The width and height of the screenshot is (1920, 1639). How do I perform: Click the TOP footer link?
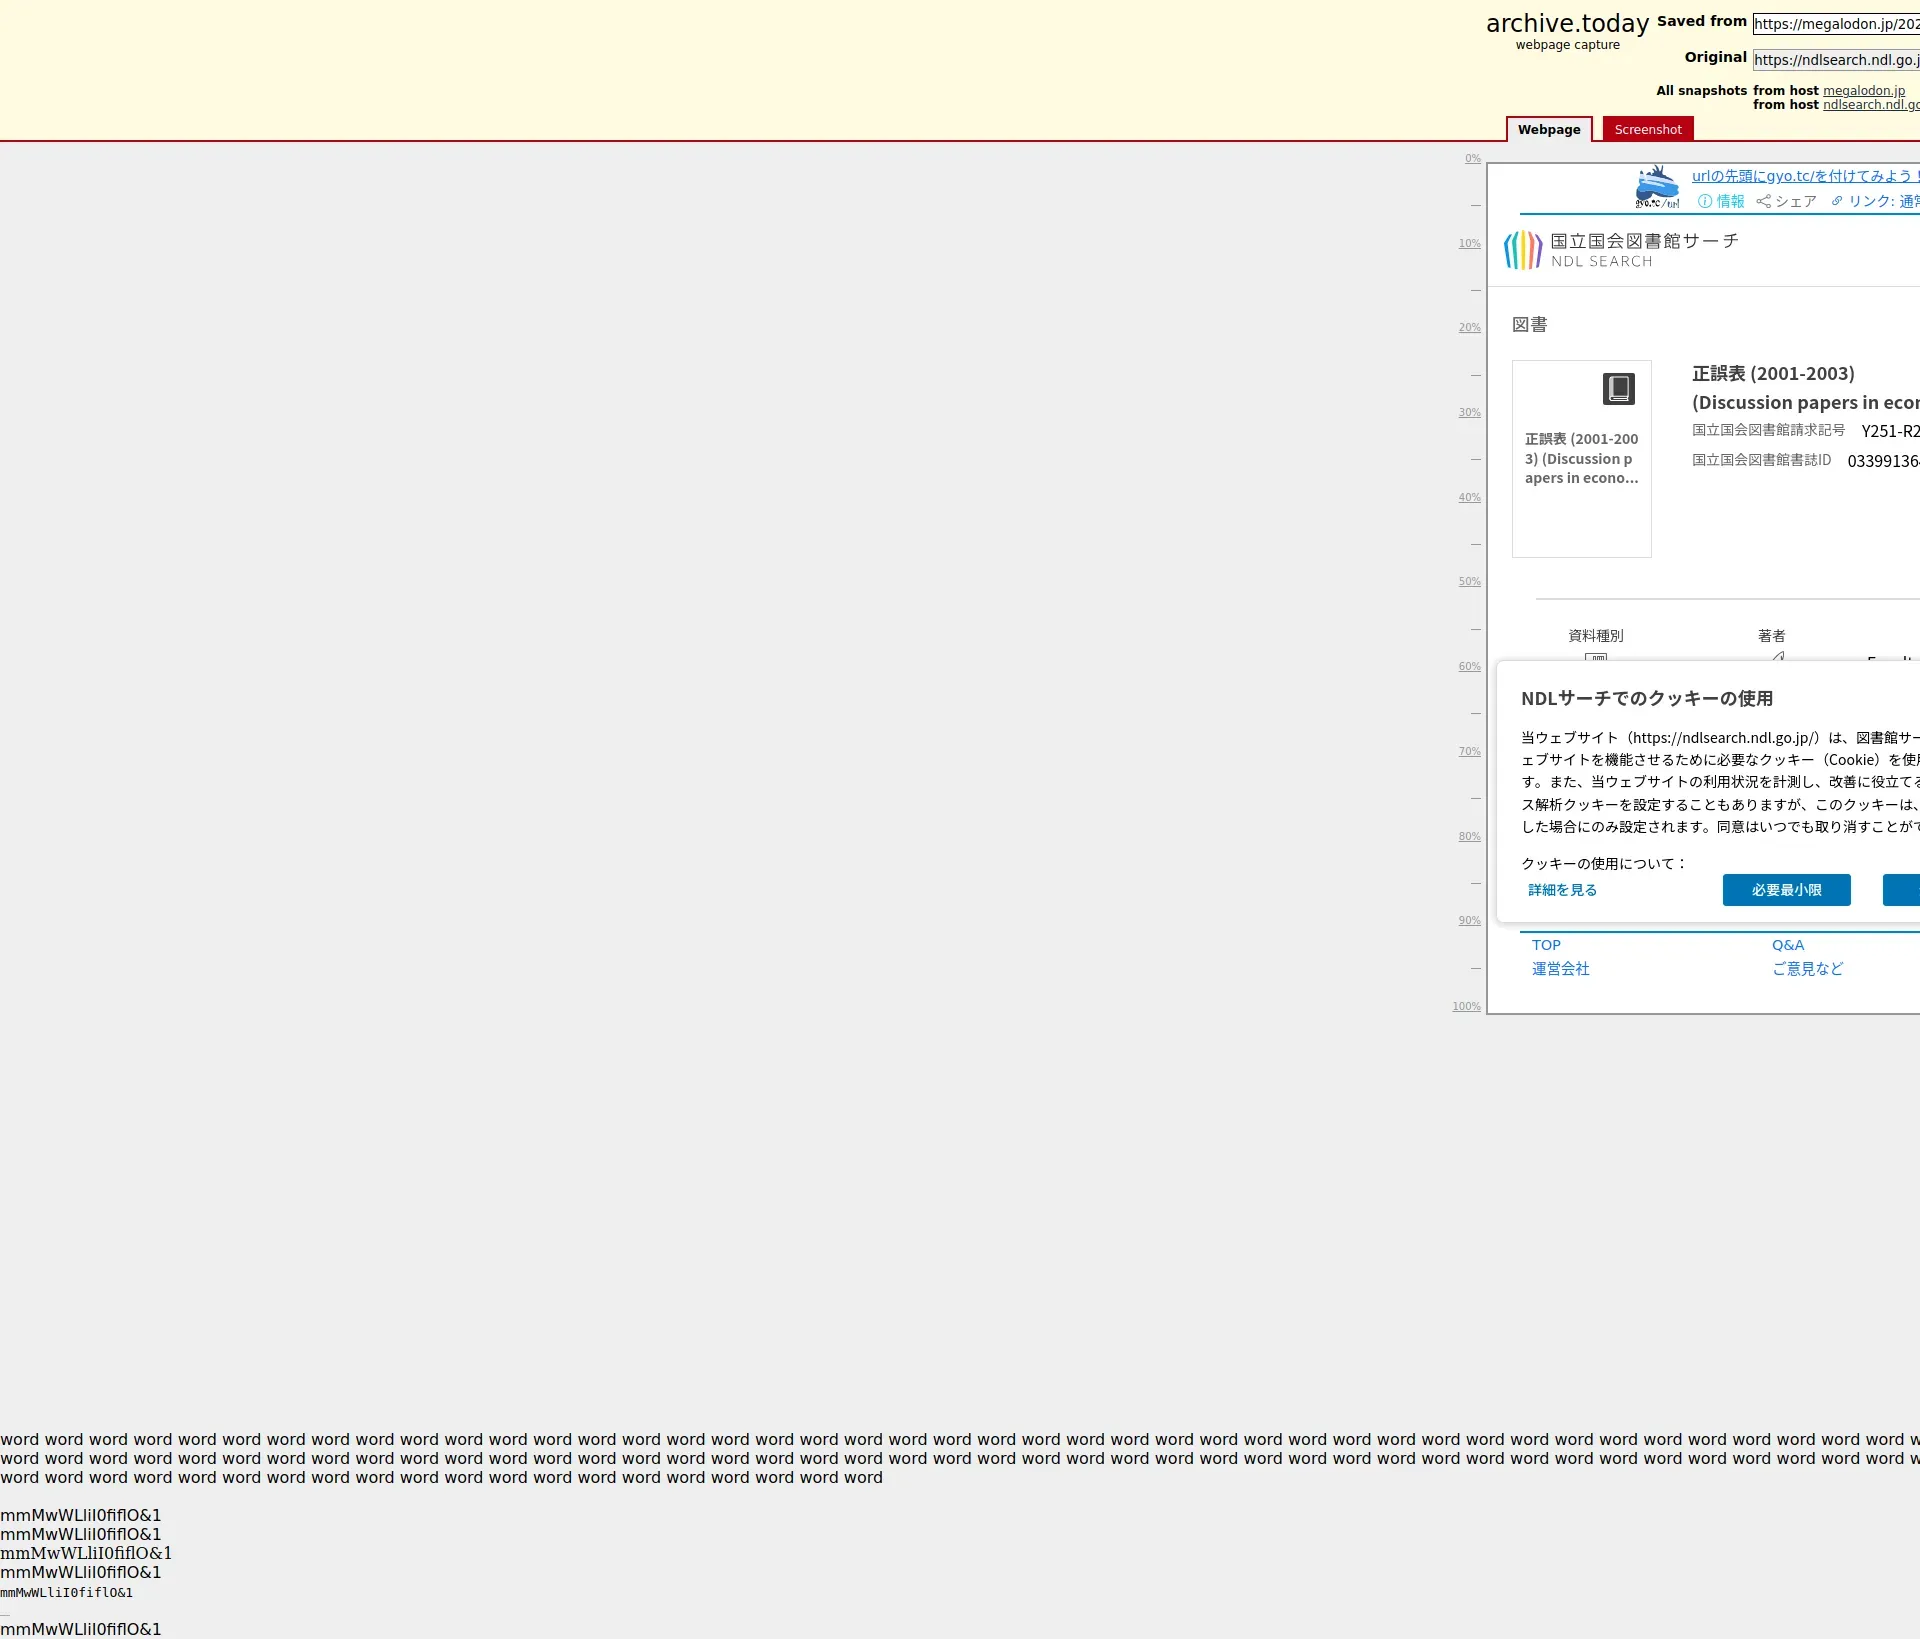click(1546, 945)
